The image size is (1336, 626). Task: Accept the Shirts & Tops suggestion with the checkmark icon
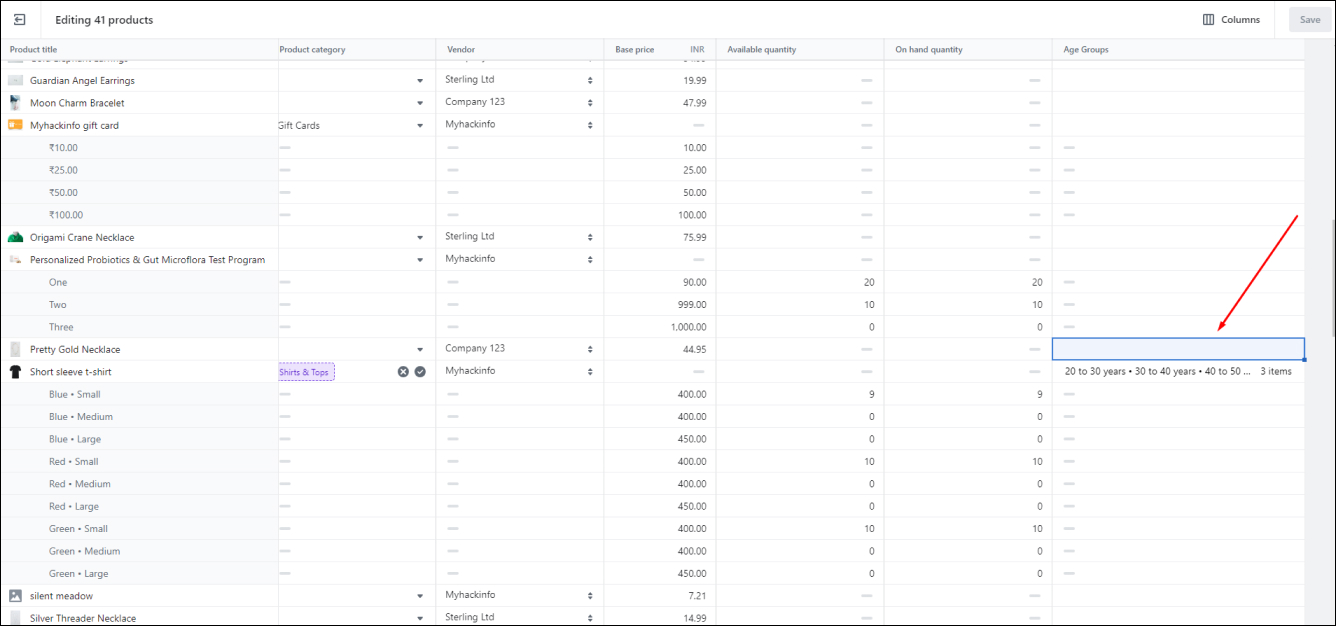pos(420,371)
